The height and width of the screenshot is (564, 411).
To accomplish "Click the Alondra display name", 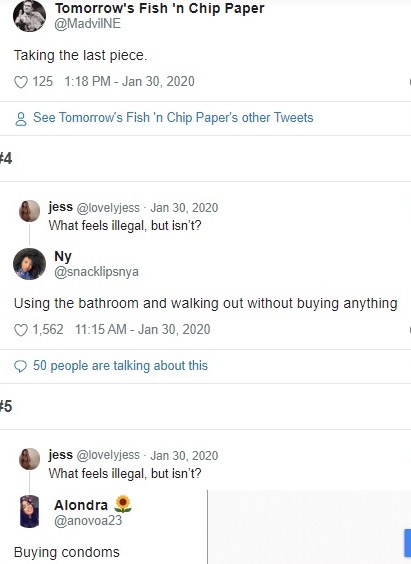I will 81,505.
